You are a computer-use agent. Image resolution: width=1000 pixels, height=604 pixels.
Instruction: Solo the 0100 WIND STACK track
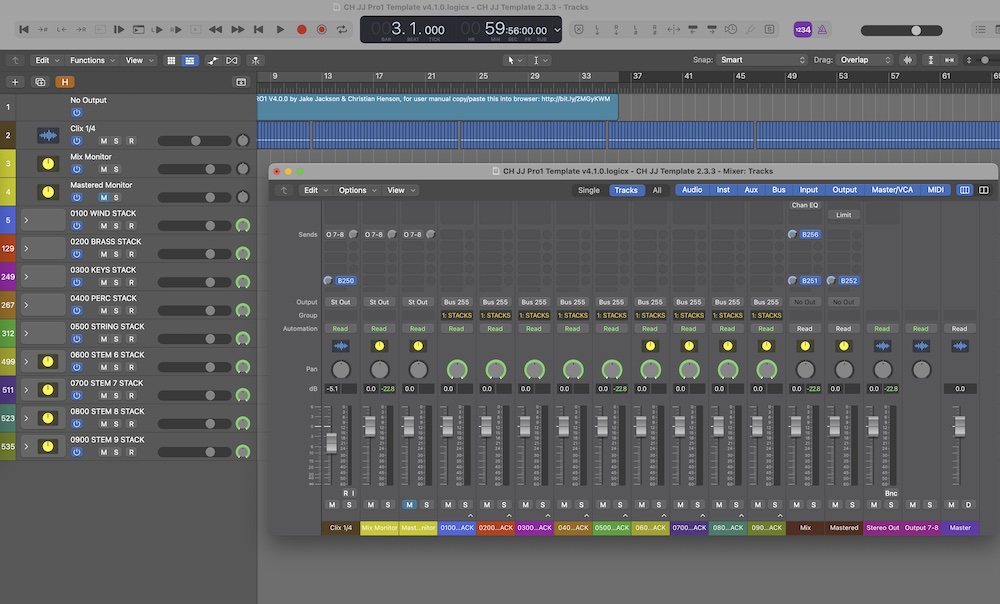coord(116,226)
